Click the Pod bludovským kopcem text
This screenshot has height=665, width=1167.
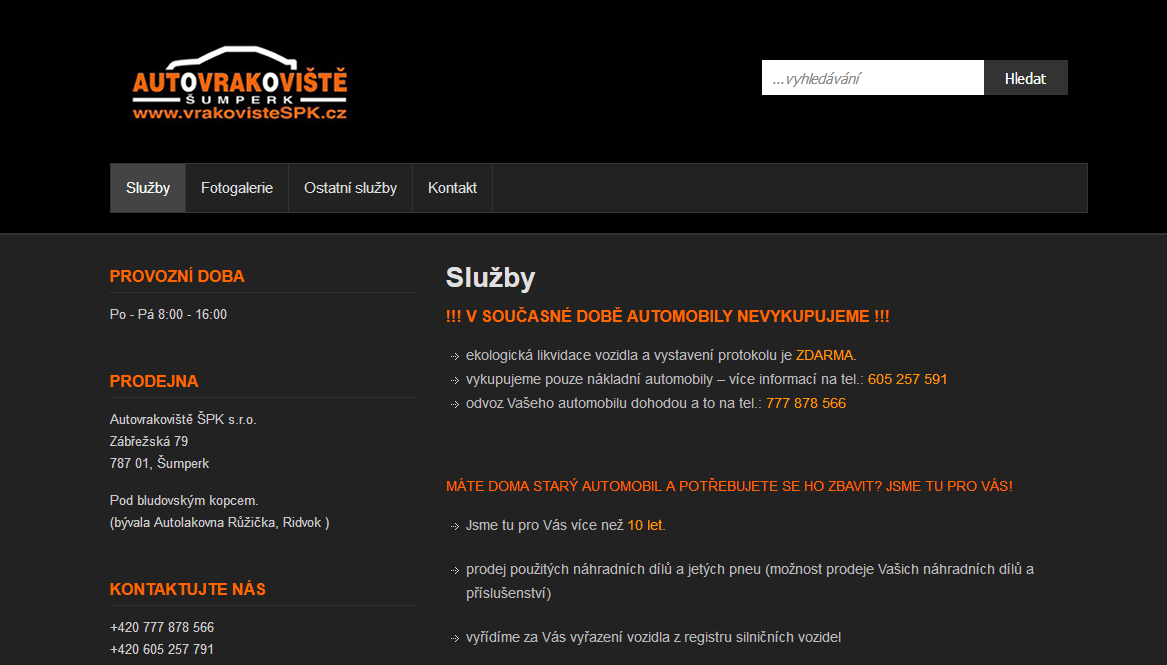tap(184, 501)
